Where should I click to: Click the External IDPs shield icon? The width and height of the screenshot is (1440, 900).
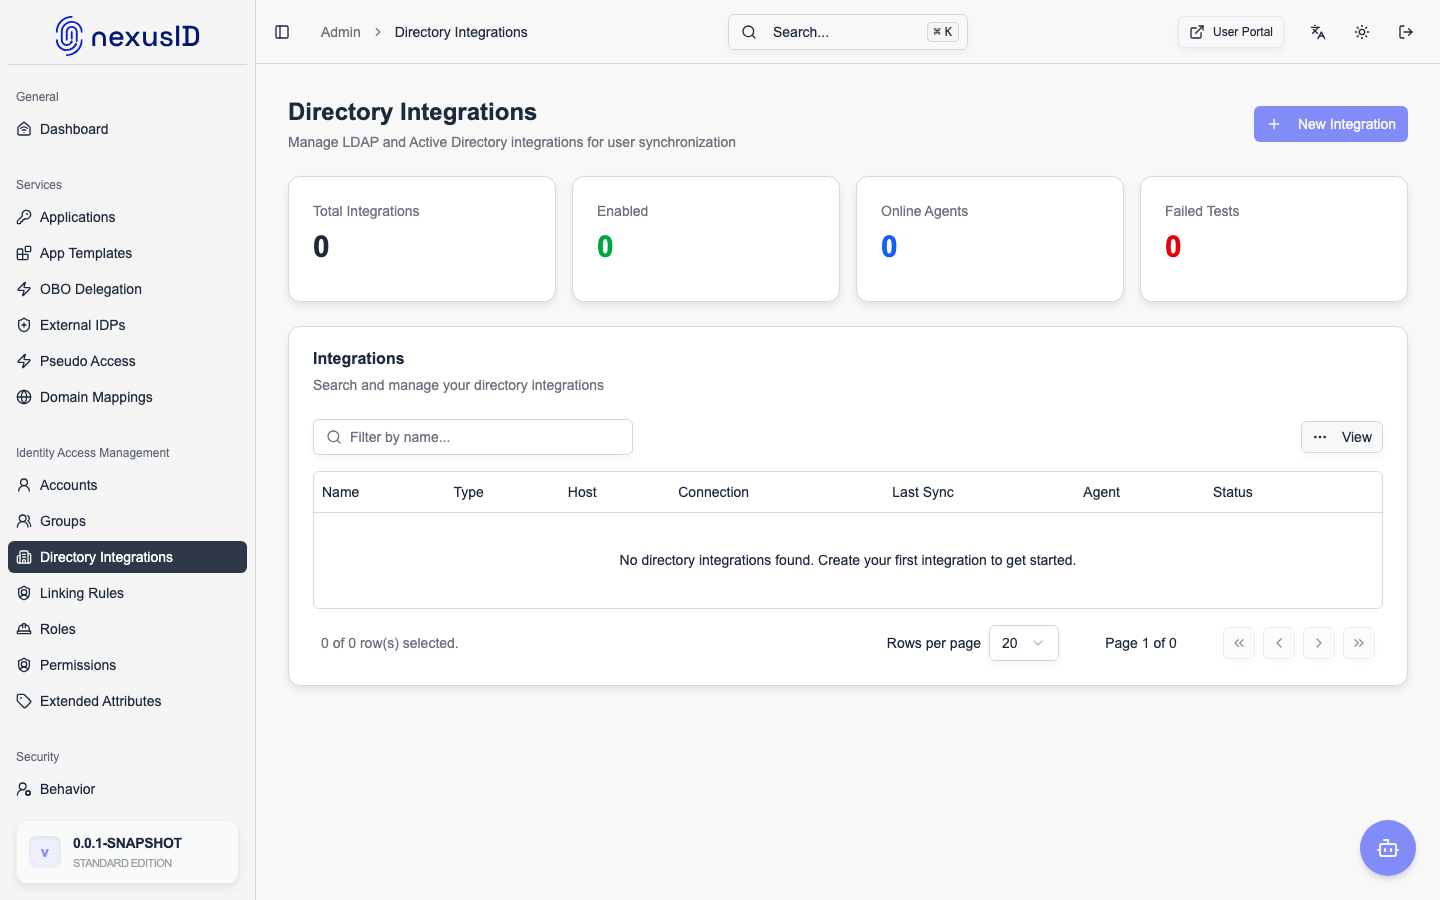[24, 325]
